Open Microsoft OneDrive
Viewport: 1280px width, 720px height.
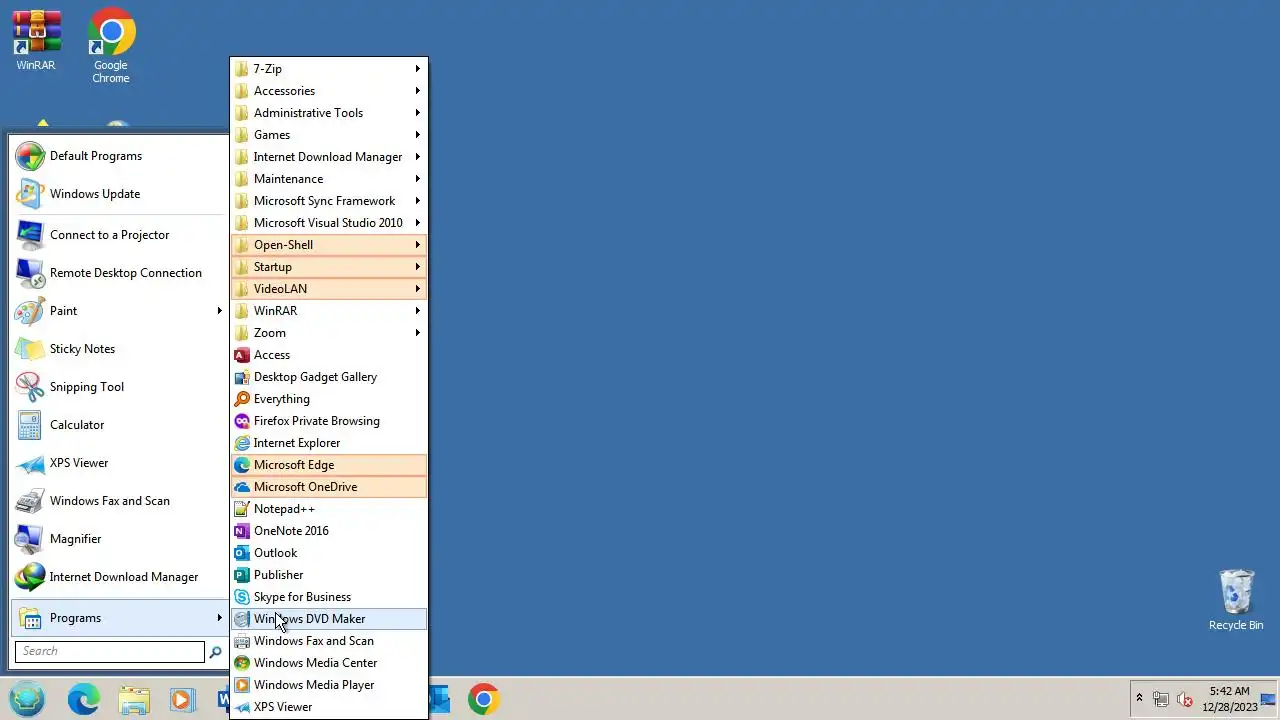[x=329, y=487]
